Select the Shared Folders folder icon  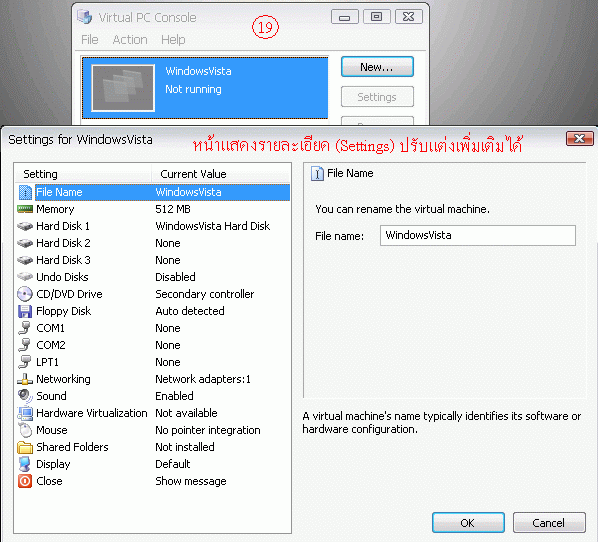click(25, 447)
